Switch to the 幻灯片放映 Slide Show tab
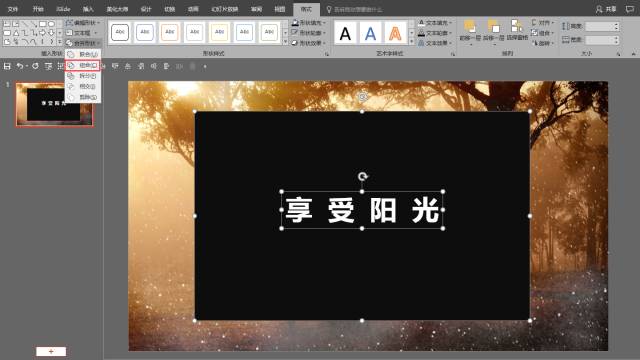Screen dimensions: 640x360 point(224,9)
